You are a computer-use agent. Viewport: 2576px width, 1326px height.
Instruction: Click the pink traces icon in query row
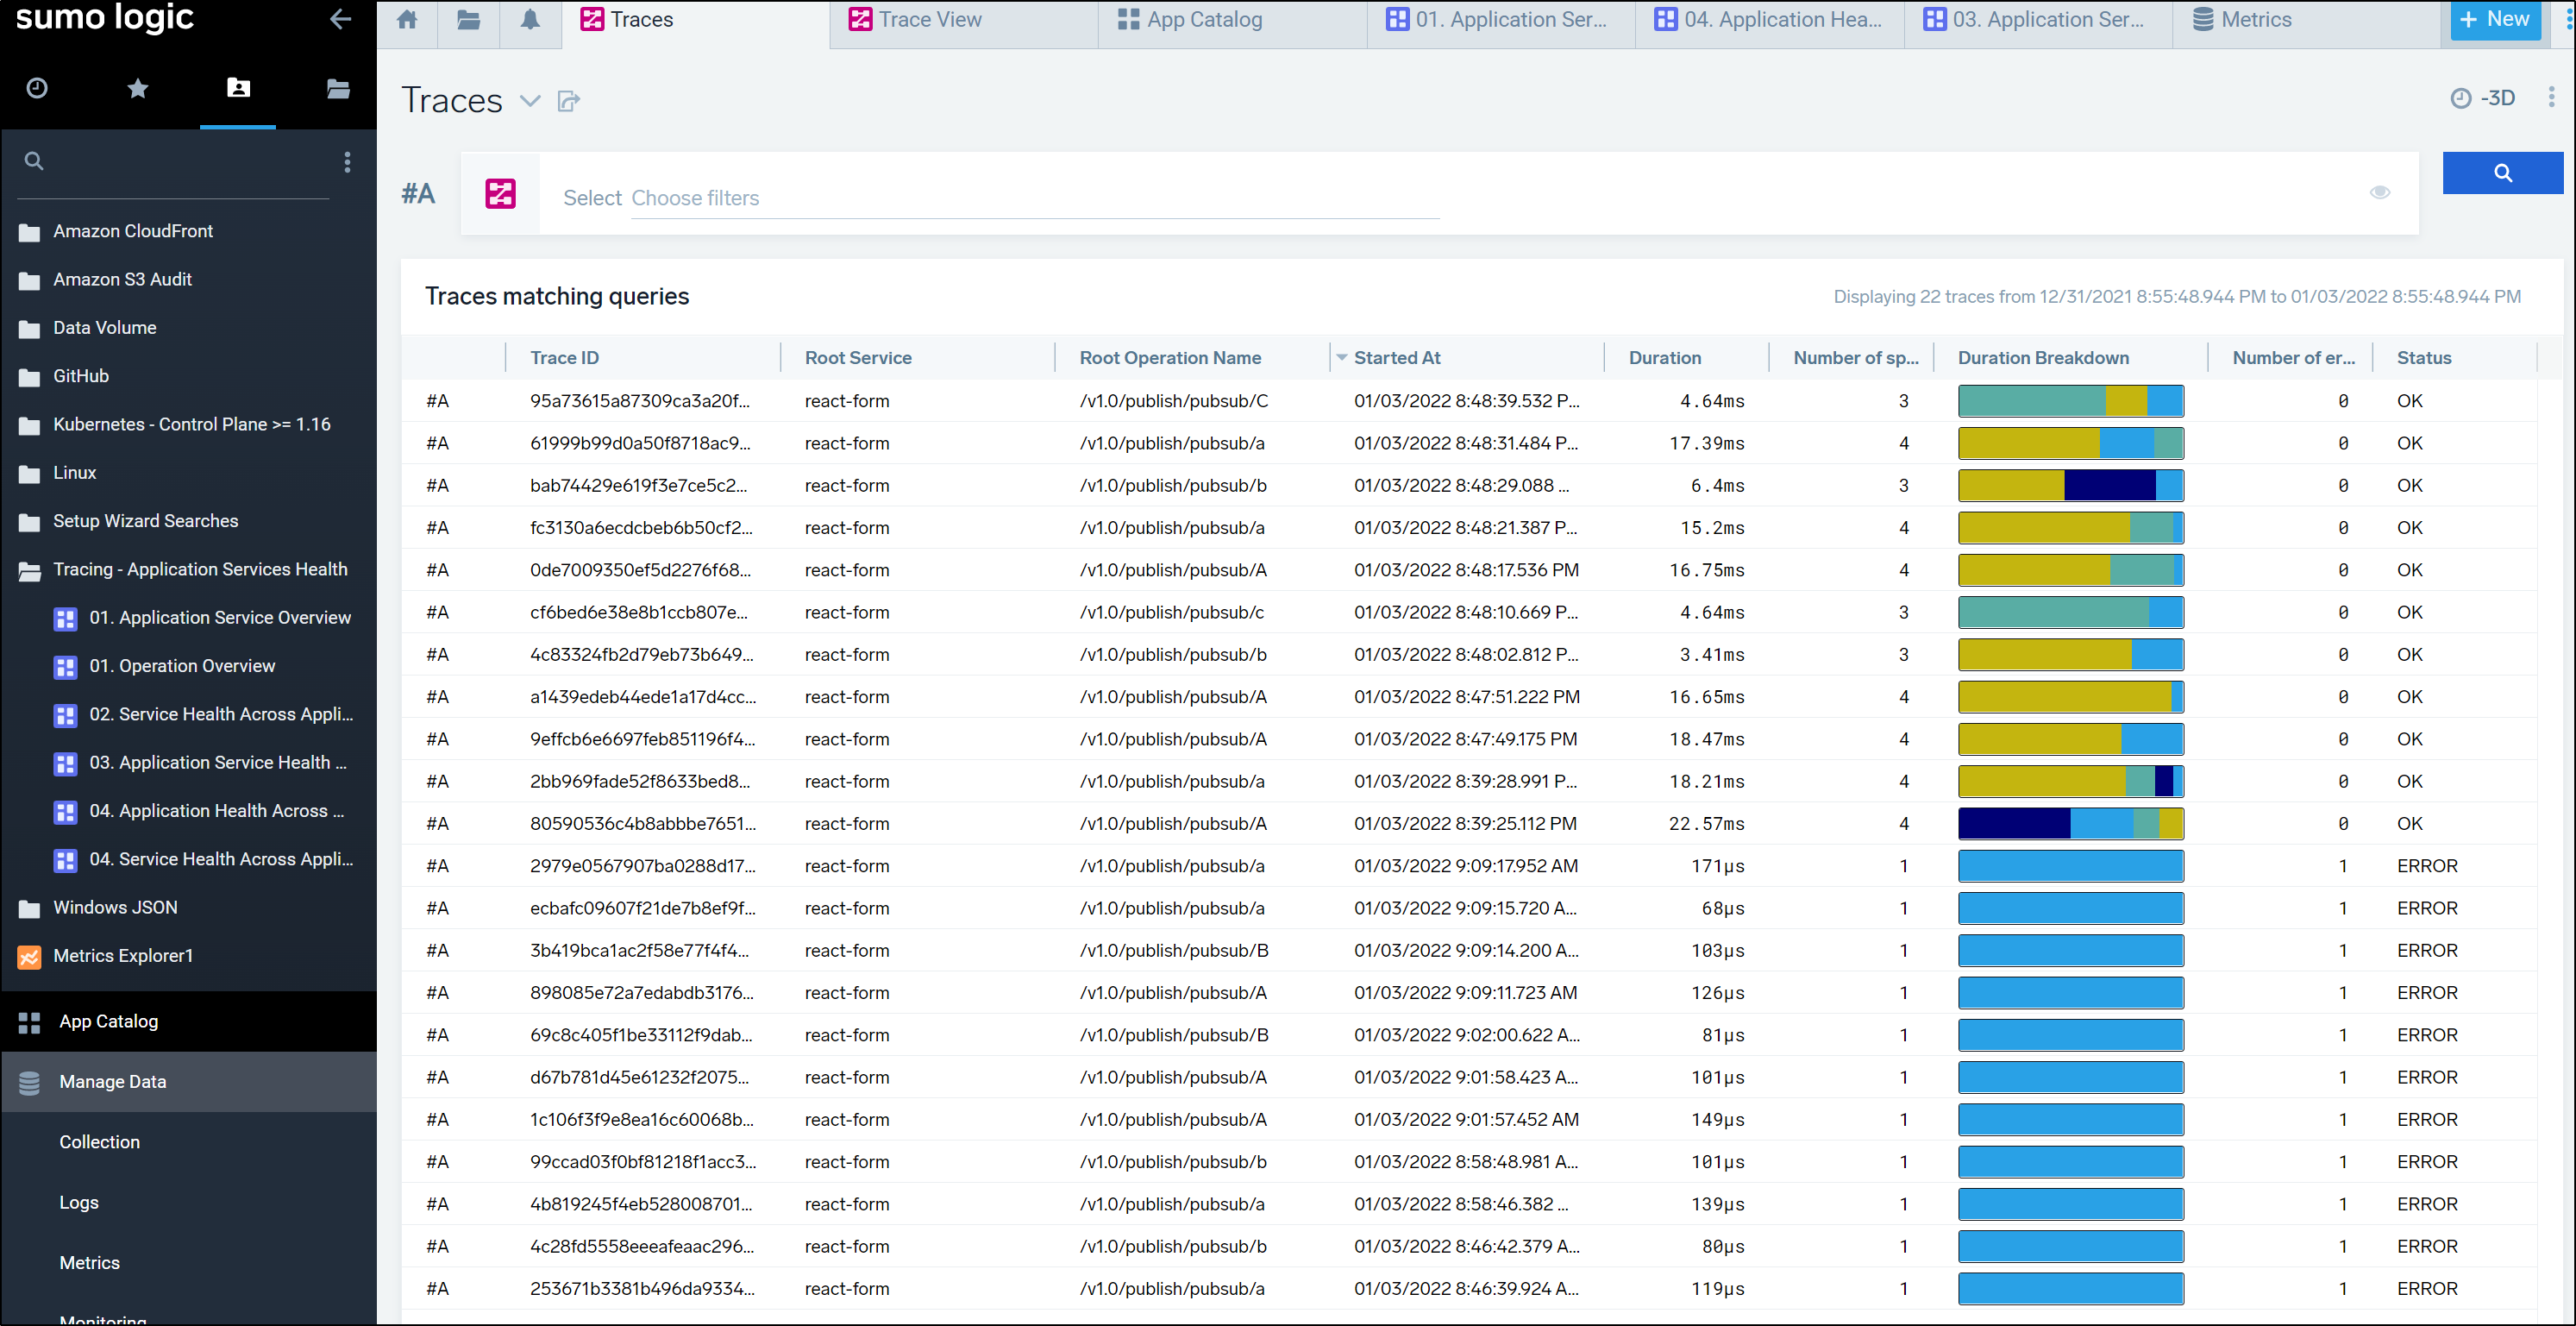(x=500, y=194)
